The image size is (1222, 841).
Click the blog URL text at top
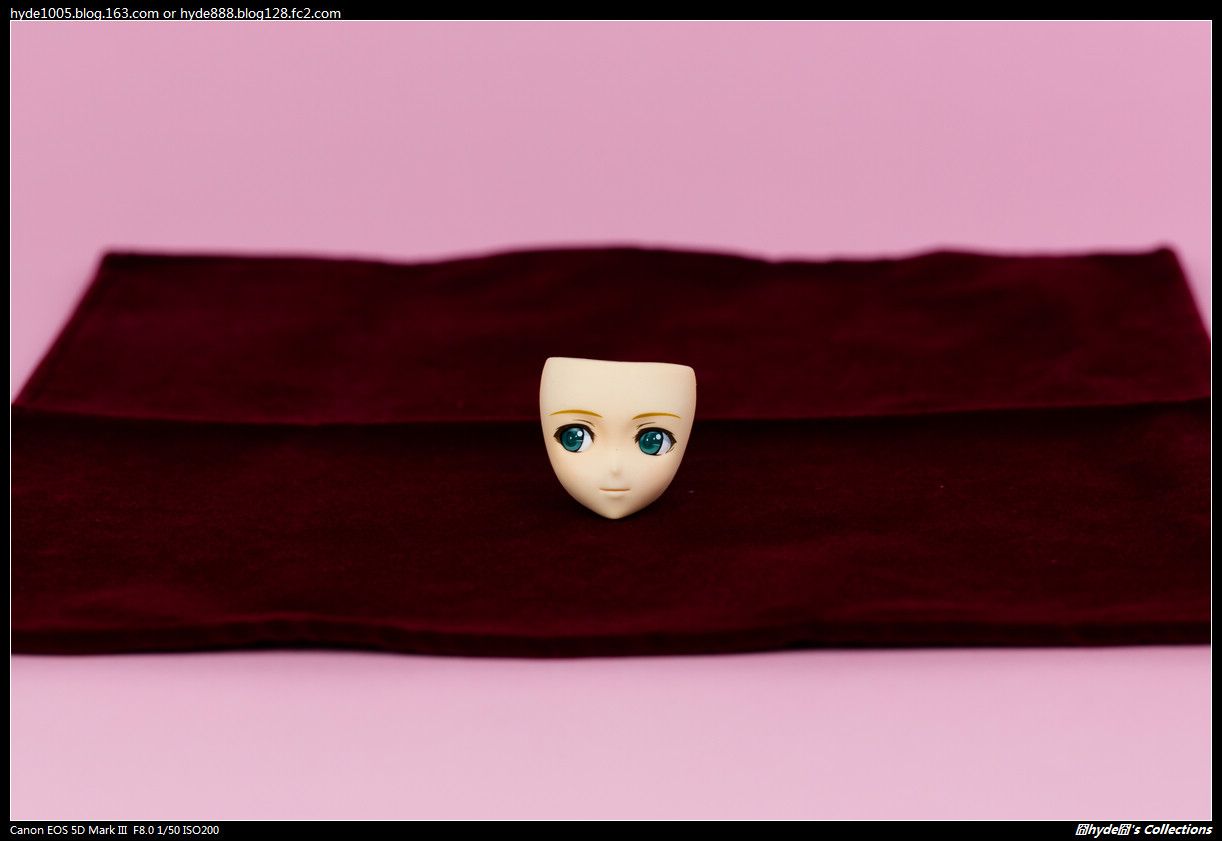tap(175, 13)
